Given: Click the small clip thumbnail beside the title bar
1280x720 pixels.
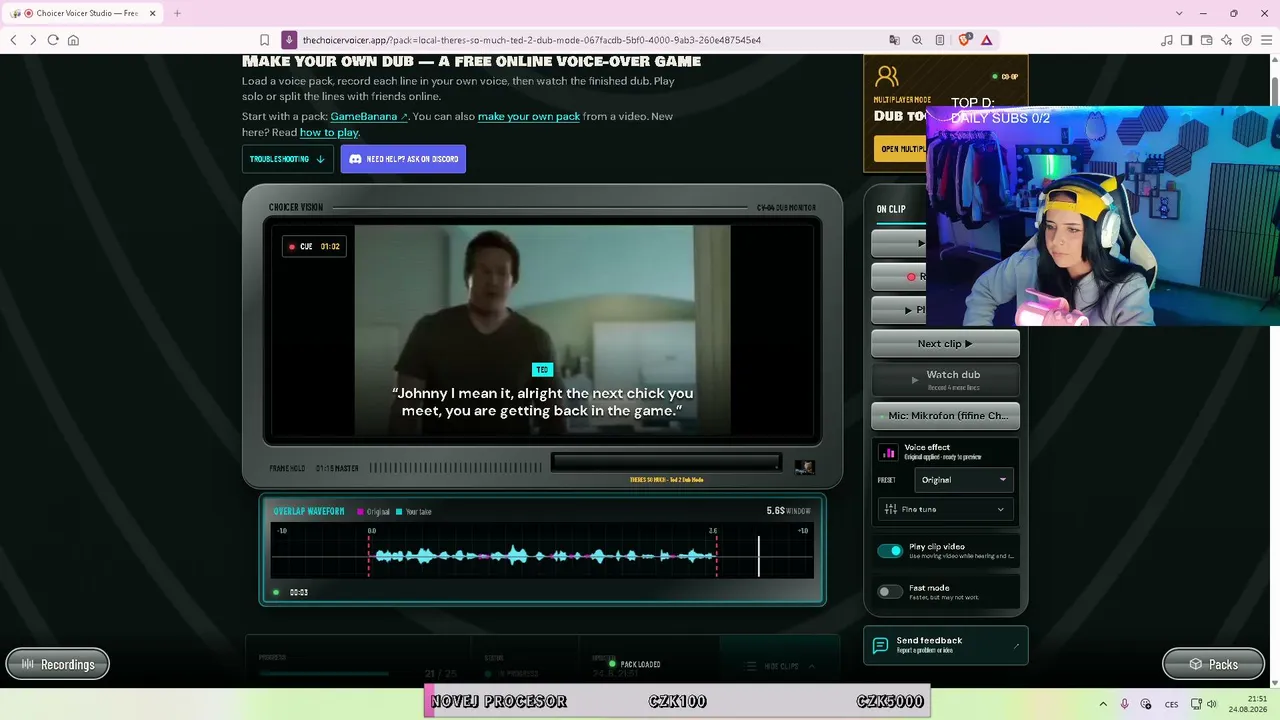Looking at the screenshot, I should coord(804,467).
